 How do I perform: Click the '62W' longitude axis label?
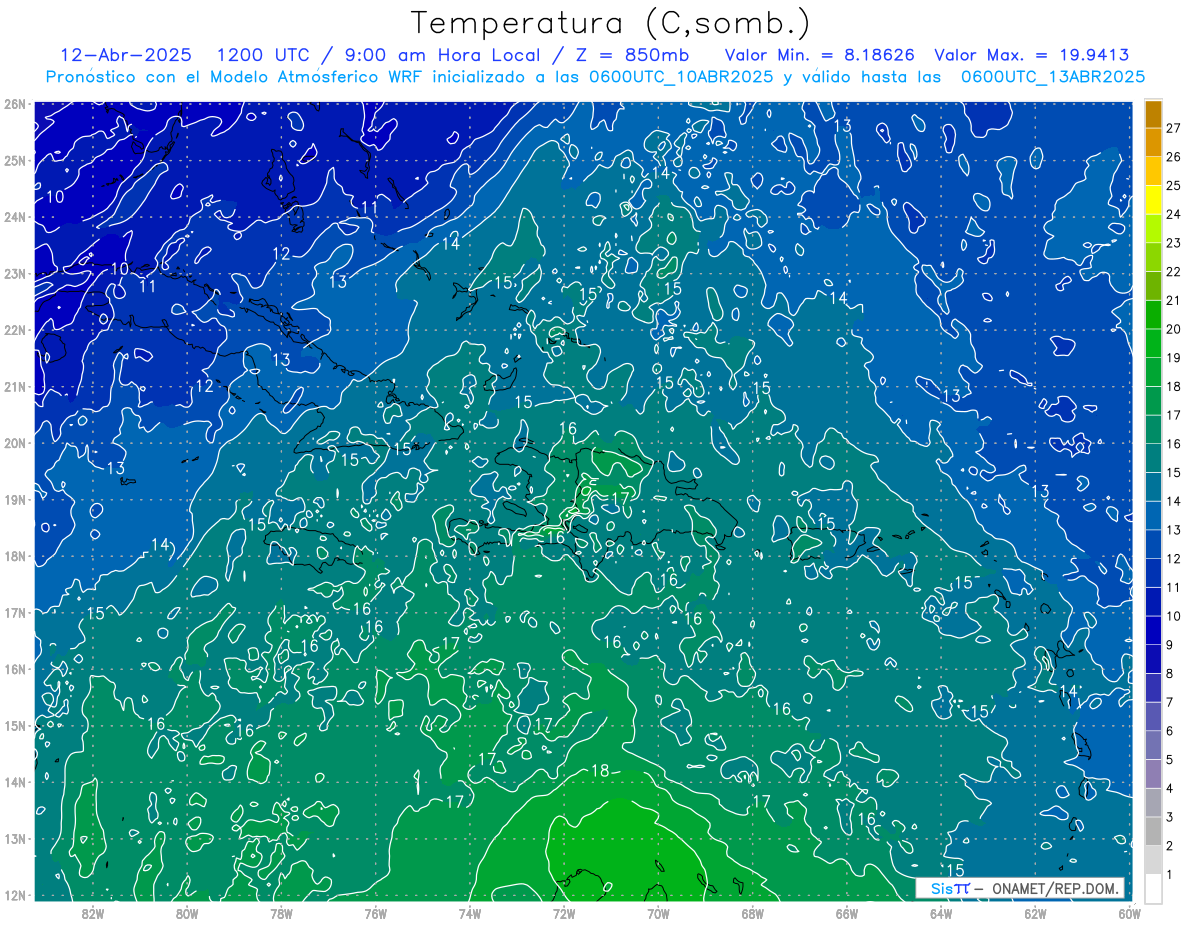click(1035, 913)
